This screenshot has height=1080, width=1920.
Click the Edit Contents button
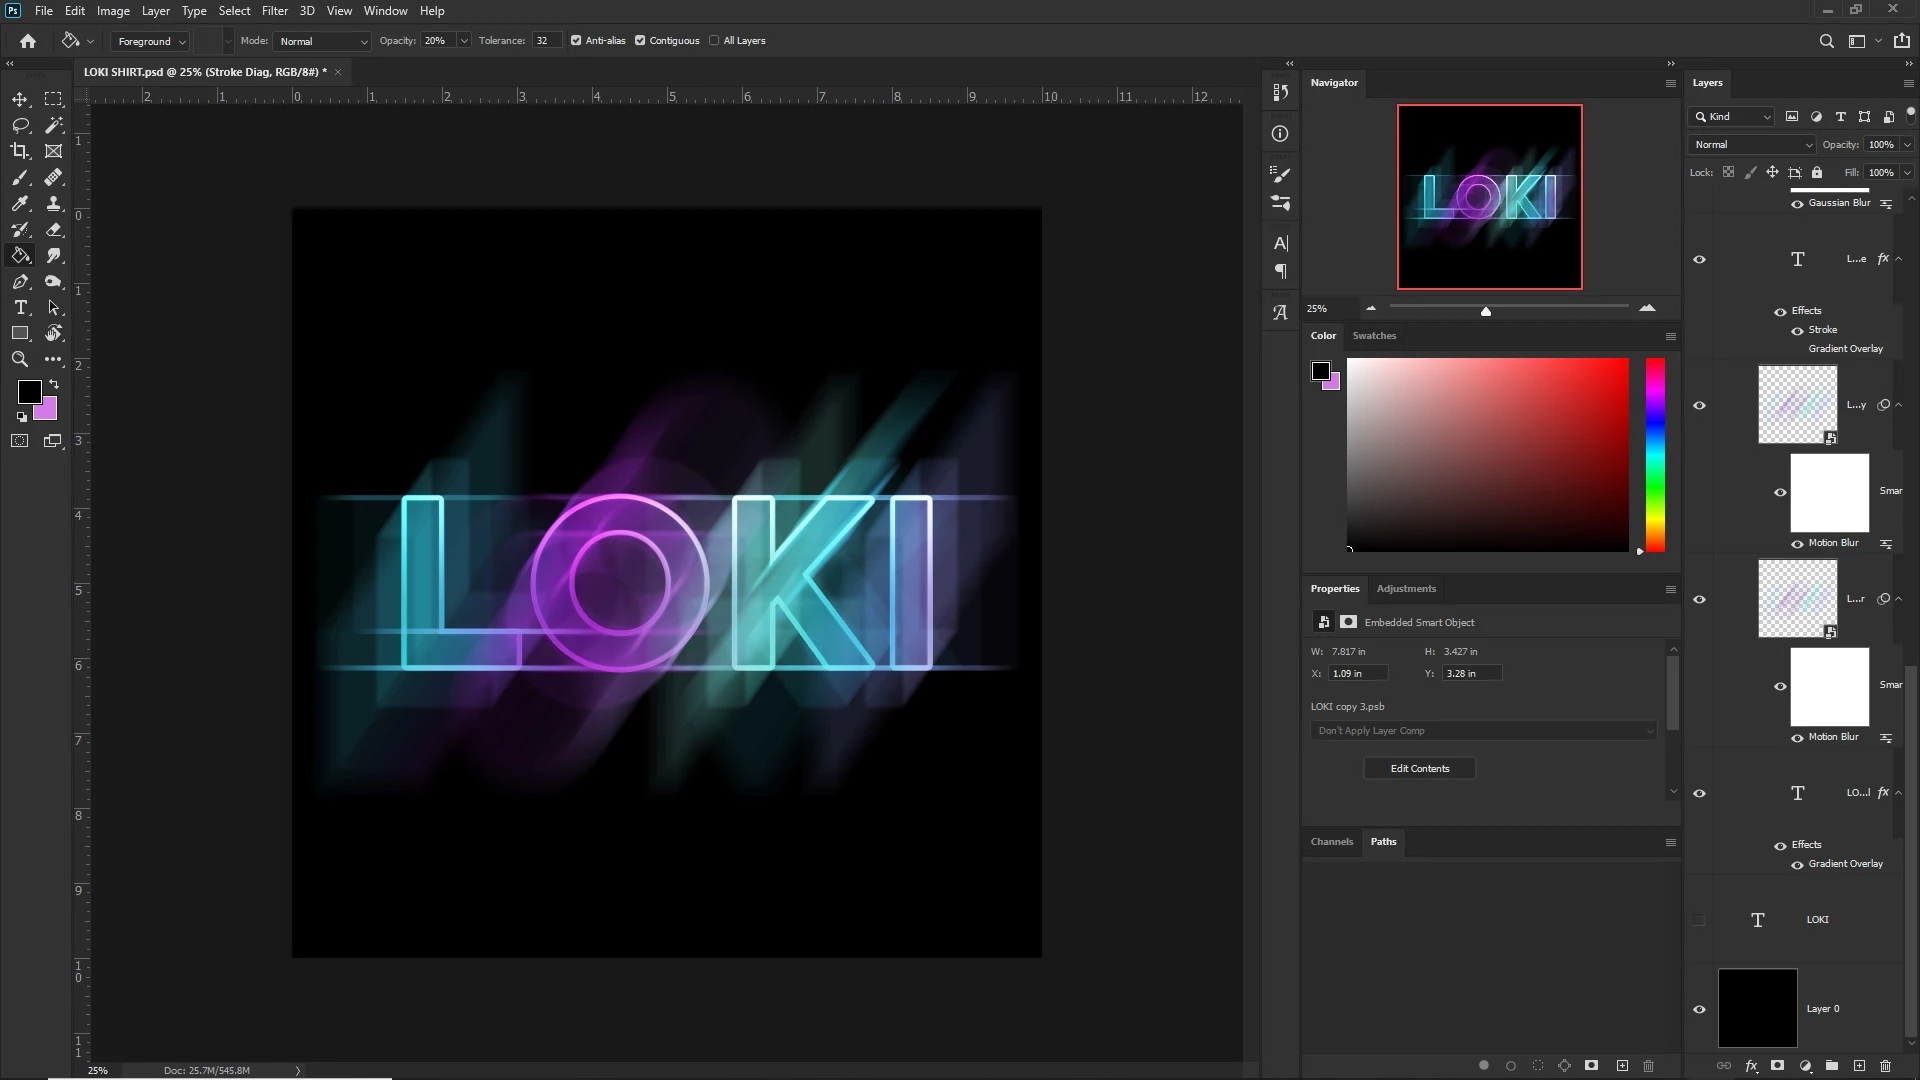1419,768
